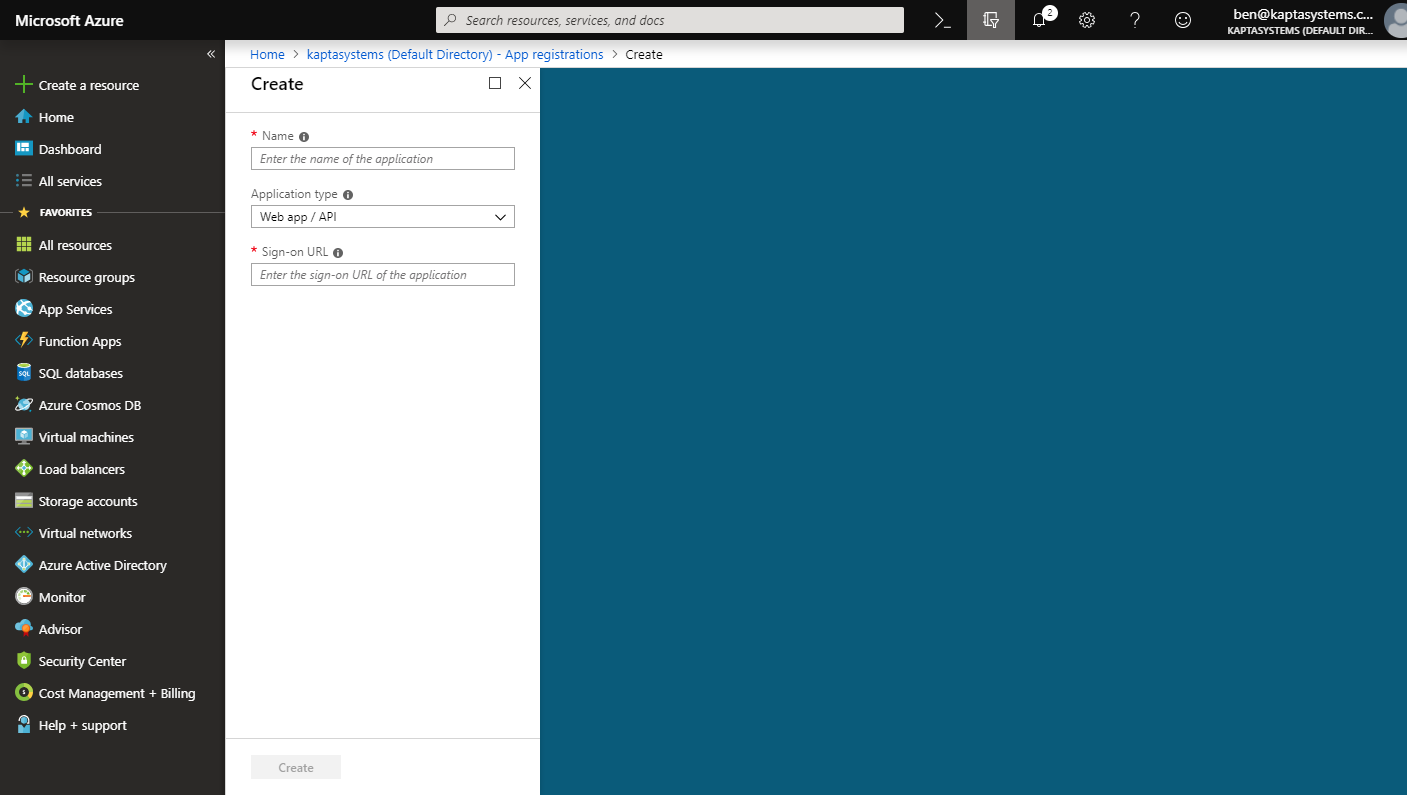Screen dimensions: 1407x795
Task: Click the Create button at the bottom
Action: click(x=295, y=767)
